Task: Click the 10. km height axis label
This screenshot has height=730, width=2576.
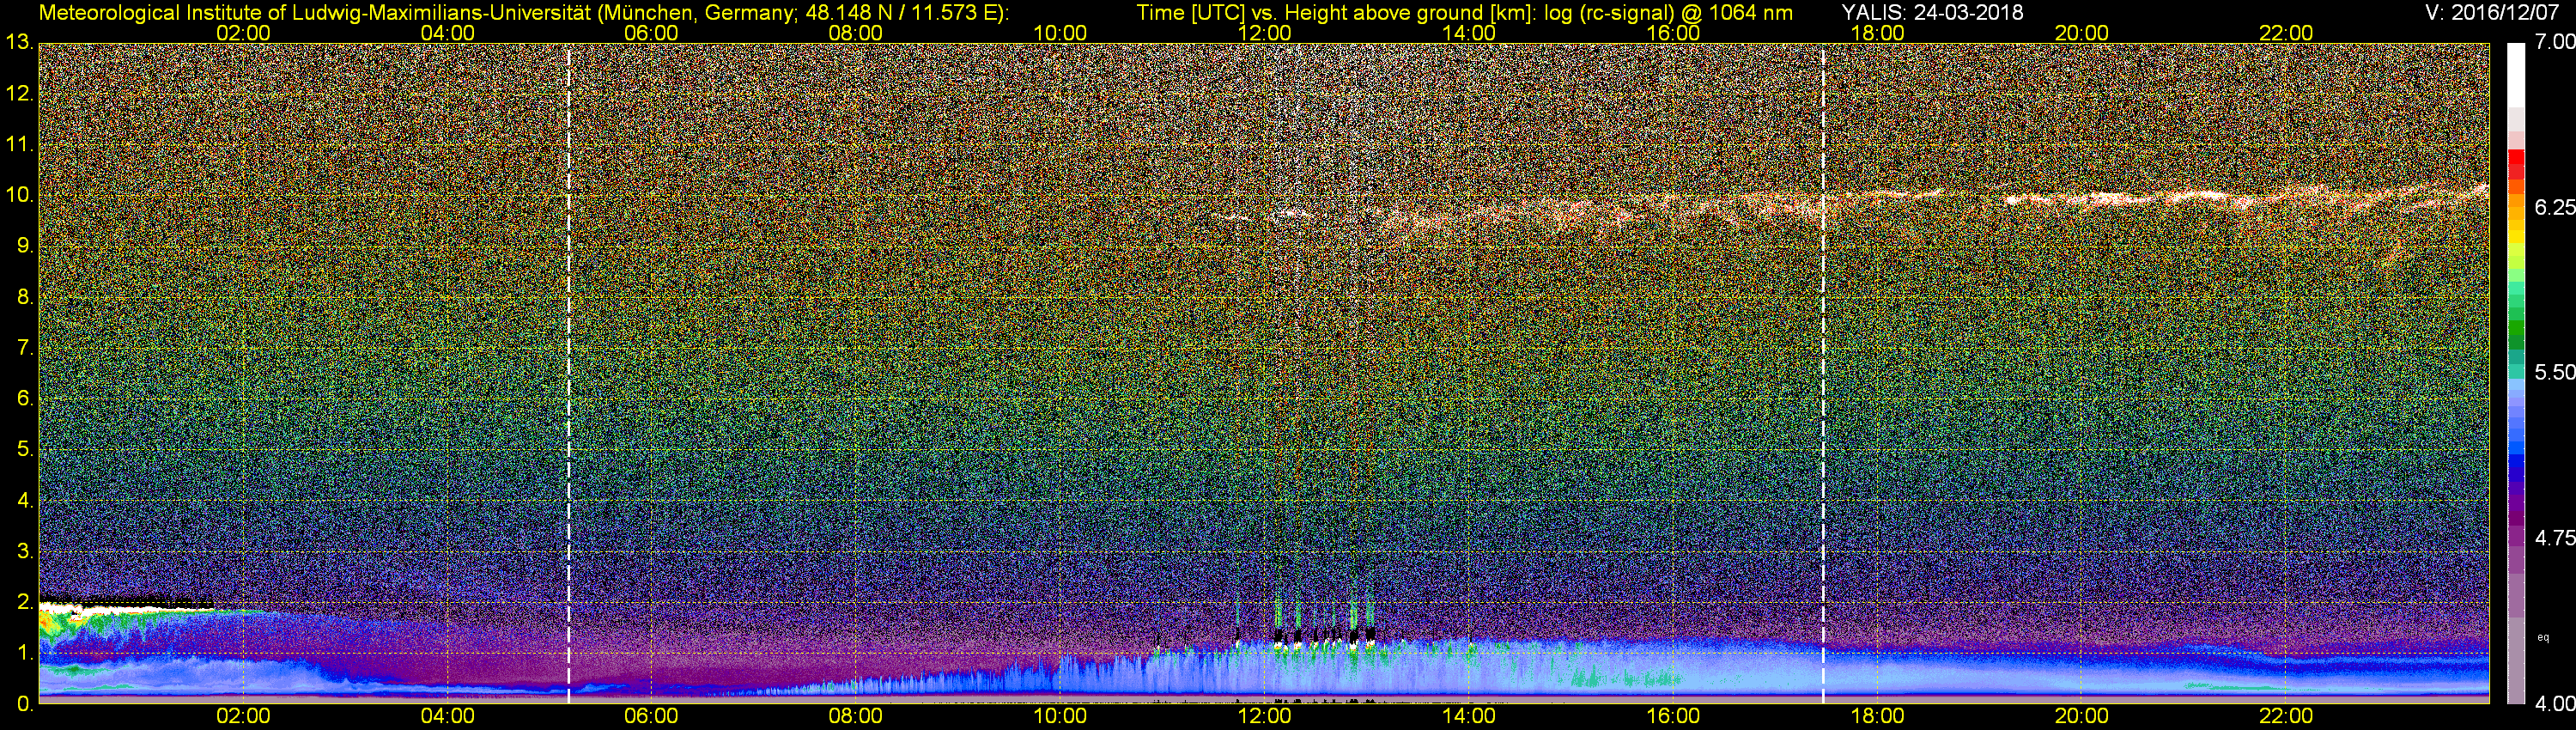Action: click(x=18, y=195)
